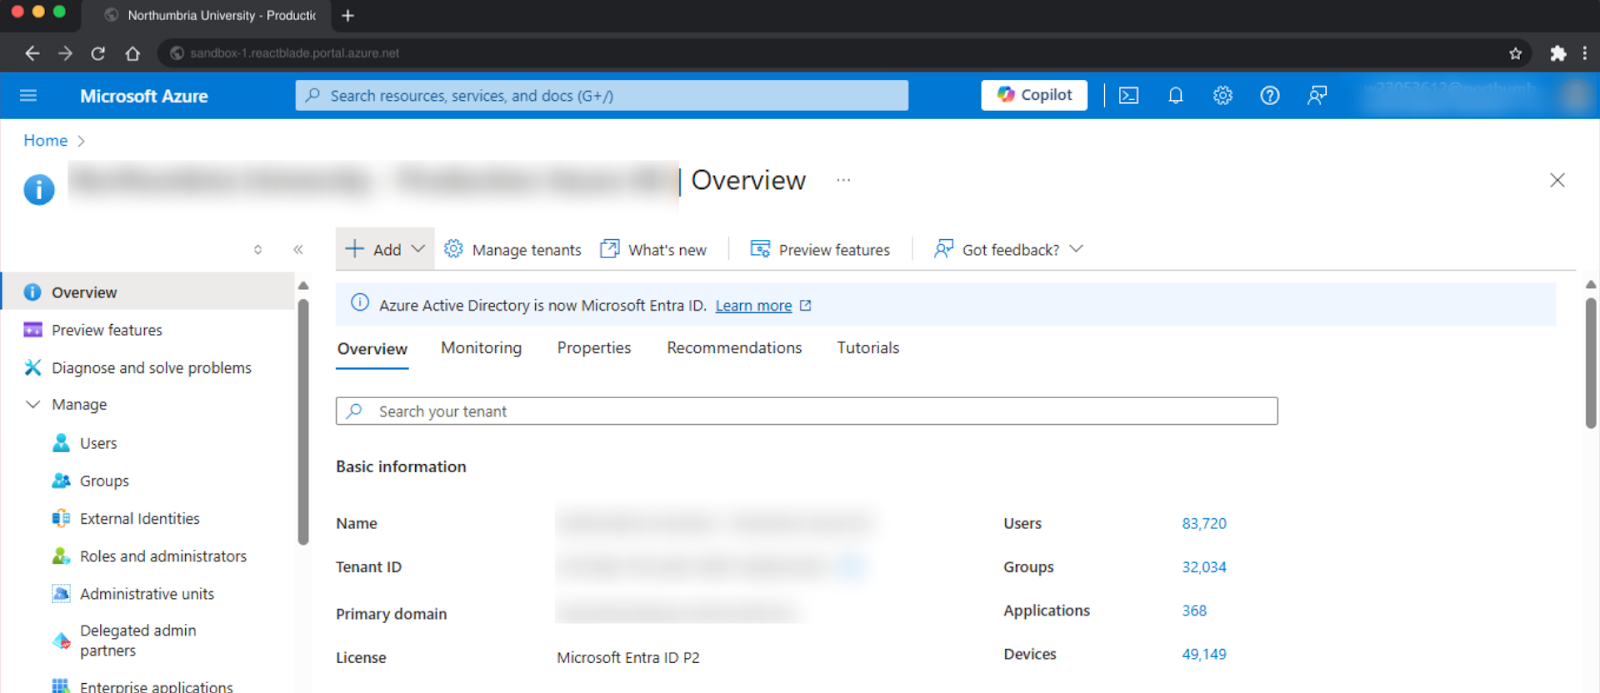Open the Tutorials tab

click(868, 348)
